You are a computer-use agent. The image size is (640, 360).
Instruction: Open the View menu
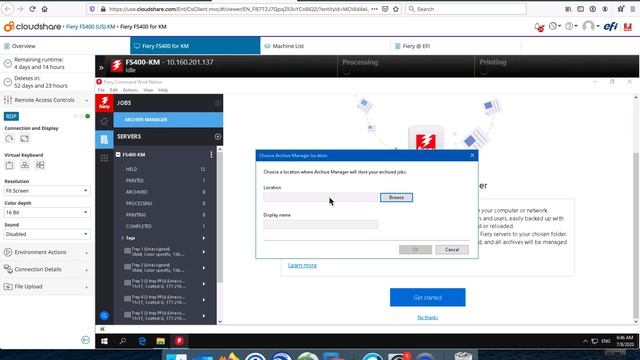coord(148,90)
